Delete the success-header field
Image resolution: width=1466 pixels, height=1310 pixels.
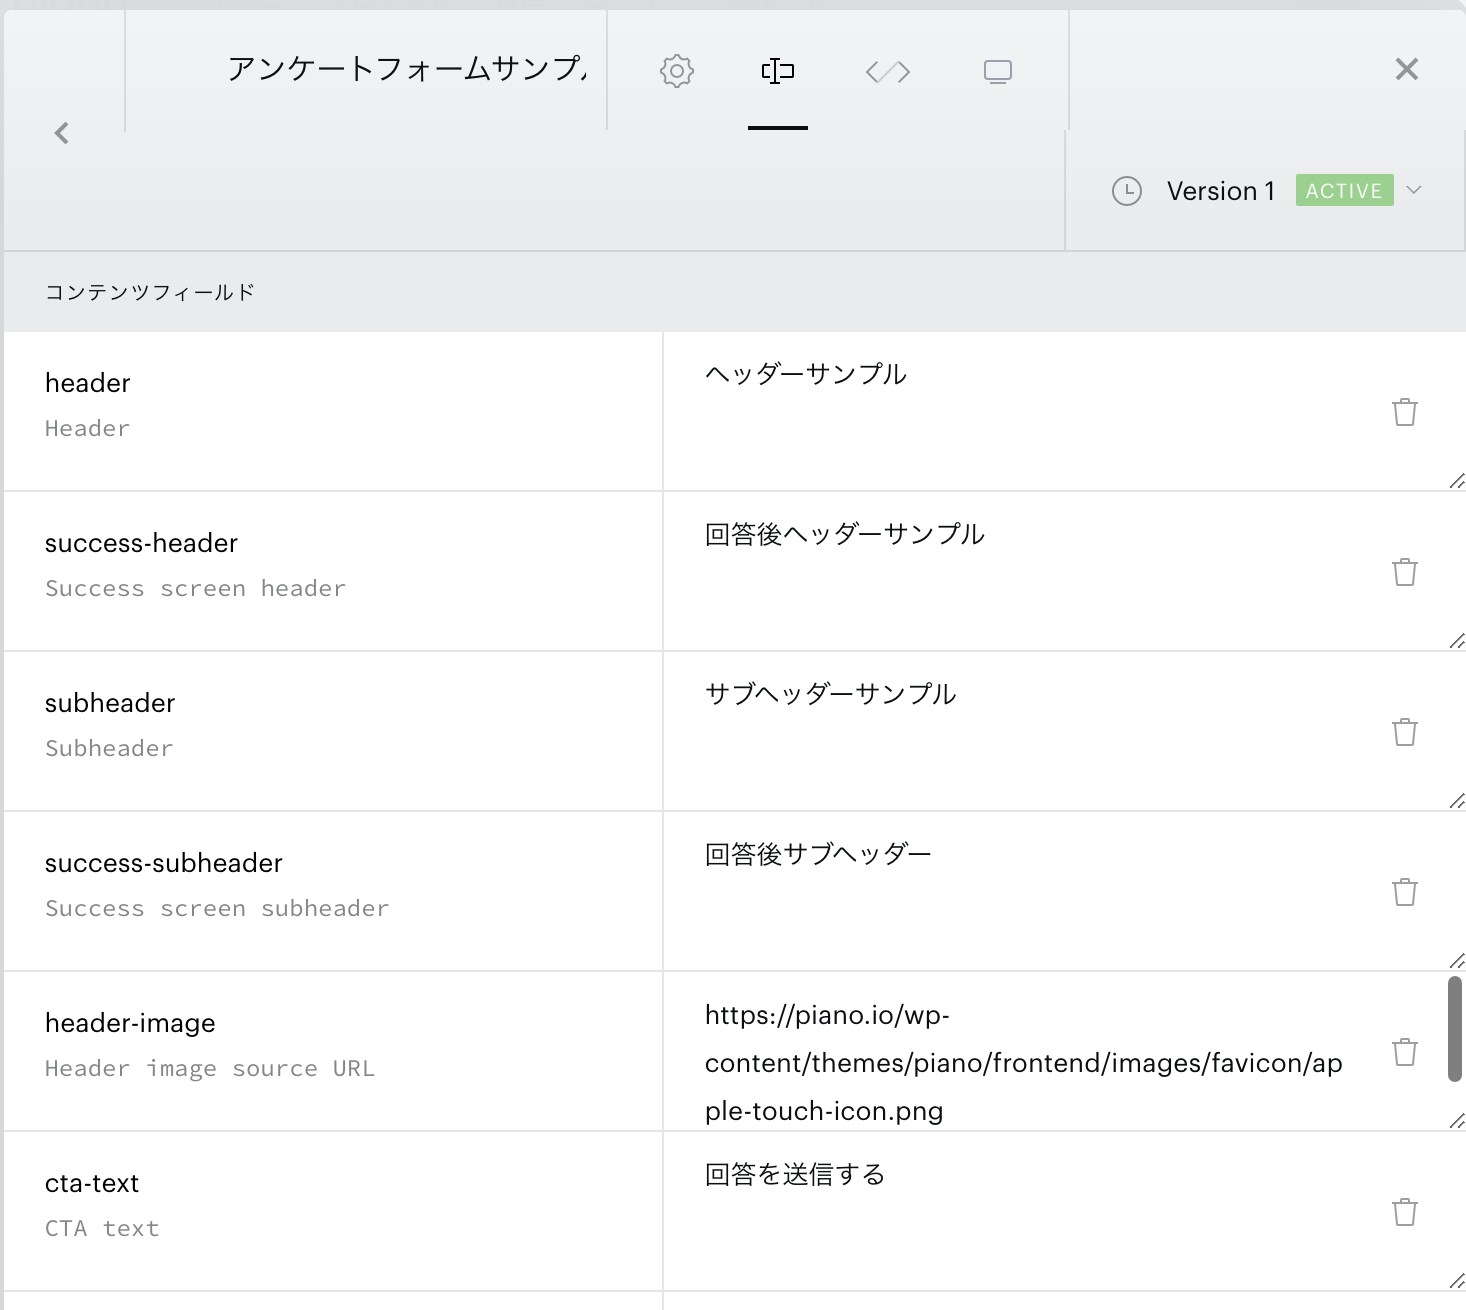(1404, 572)
